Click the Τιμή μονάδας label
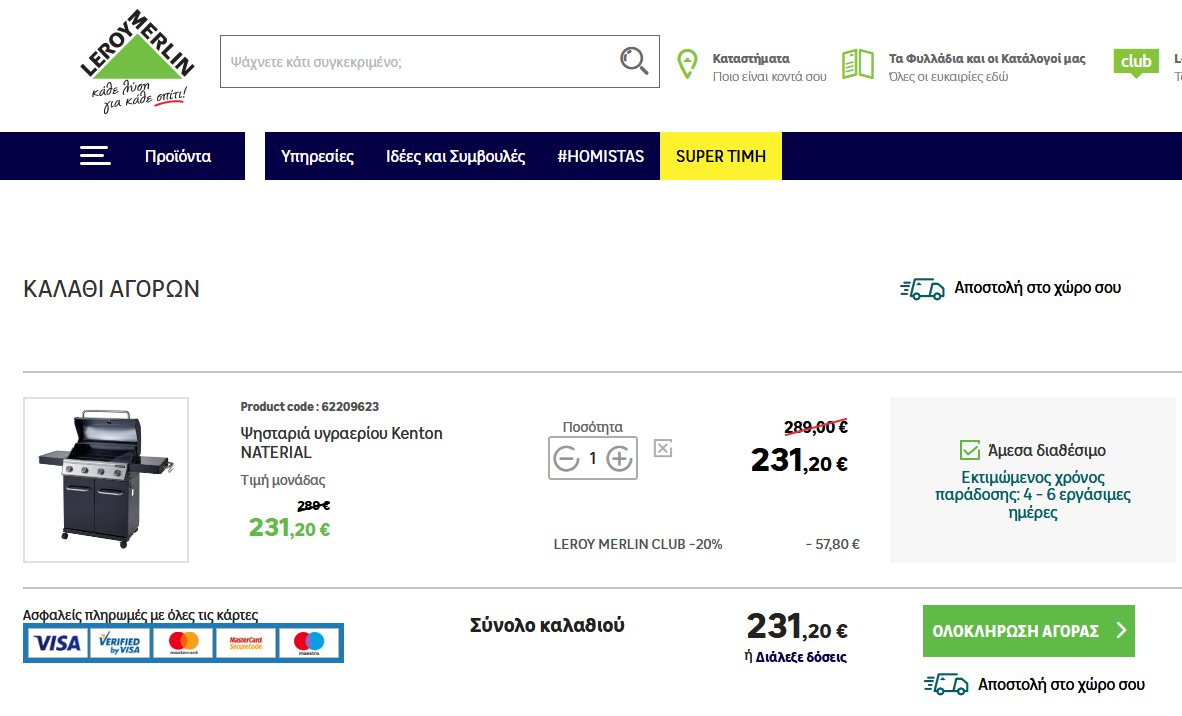1182x716 pixels. (283, 480)
